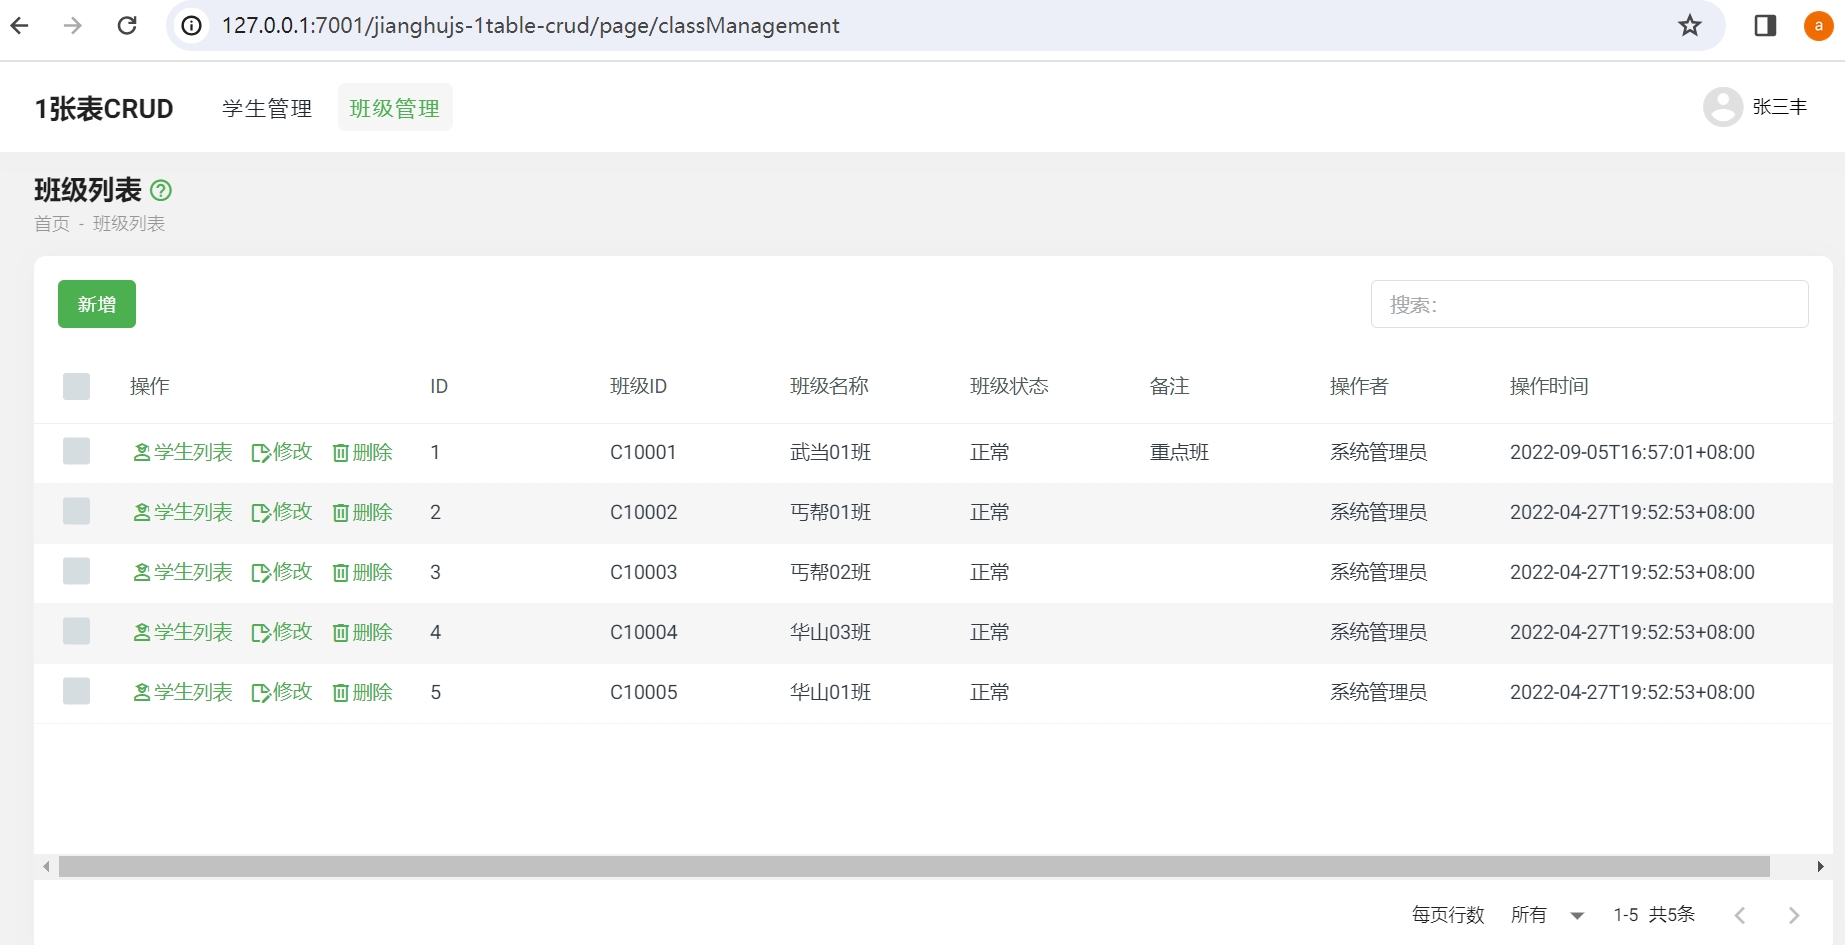Reload the page with the refresh icon
The width and height of the screenshot is (1845, 945).
(x=127, y=25)
